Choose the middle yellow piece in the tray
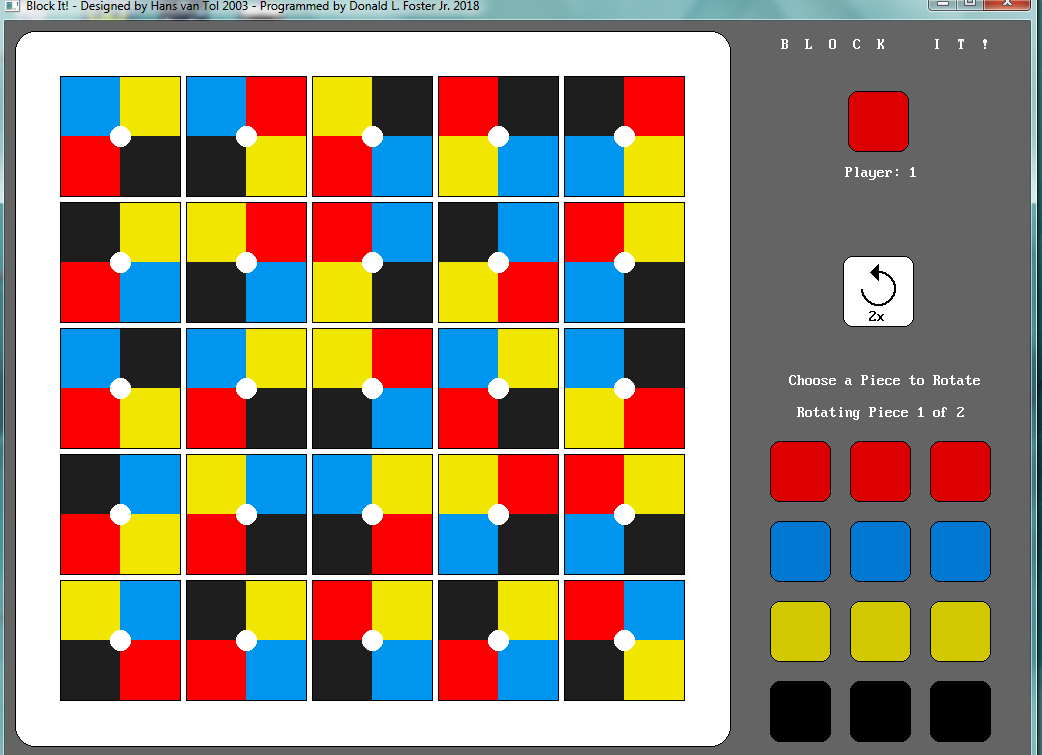The height and width of the screenshot is (755, 1042). click(x=880, y=631)
